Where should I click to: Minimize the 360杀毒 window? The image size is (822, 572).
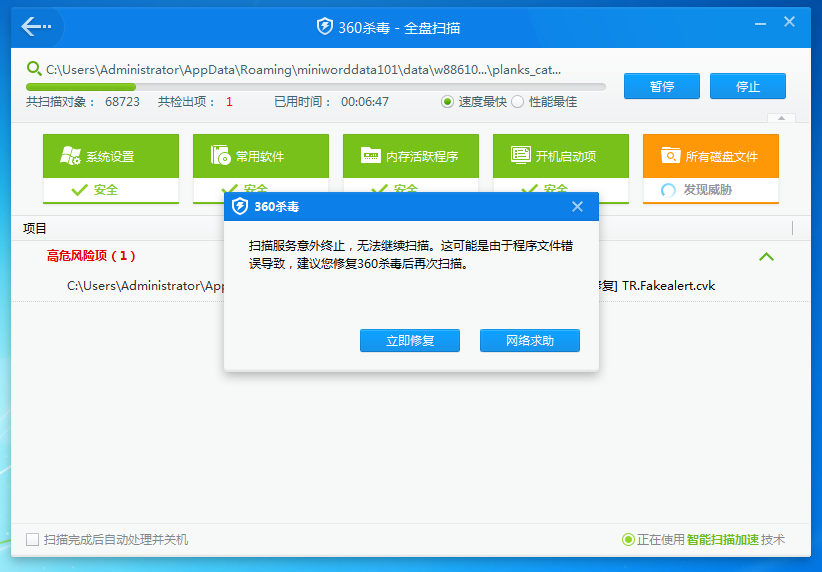pyautogui.click(x=760, y=24)
